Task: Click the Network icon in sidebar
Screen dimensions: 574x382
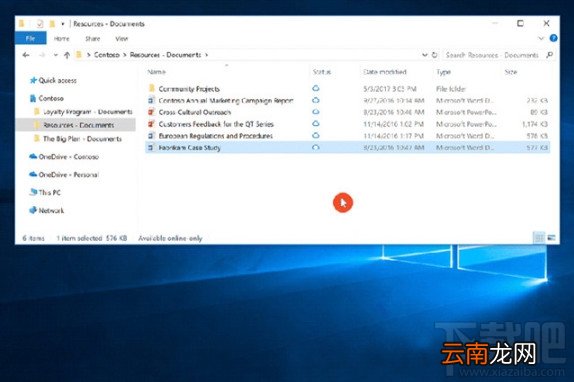Action: click(33, 210)
